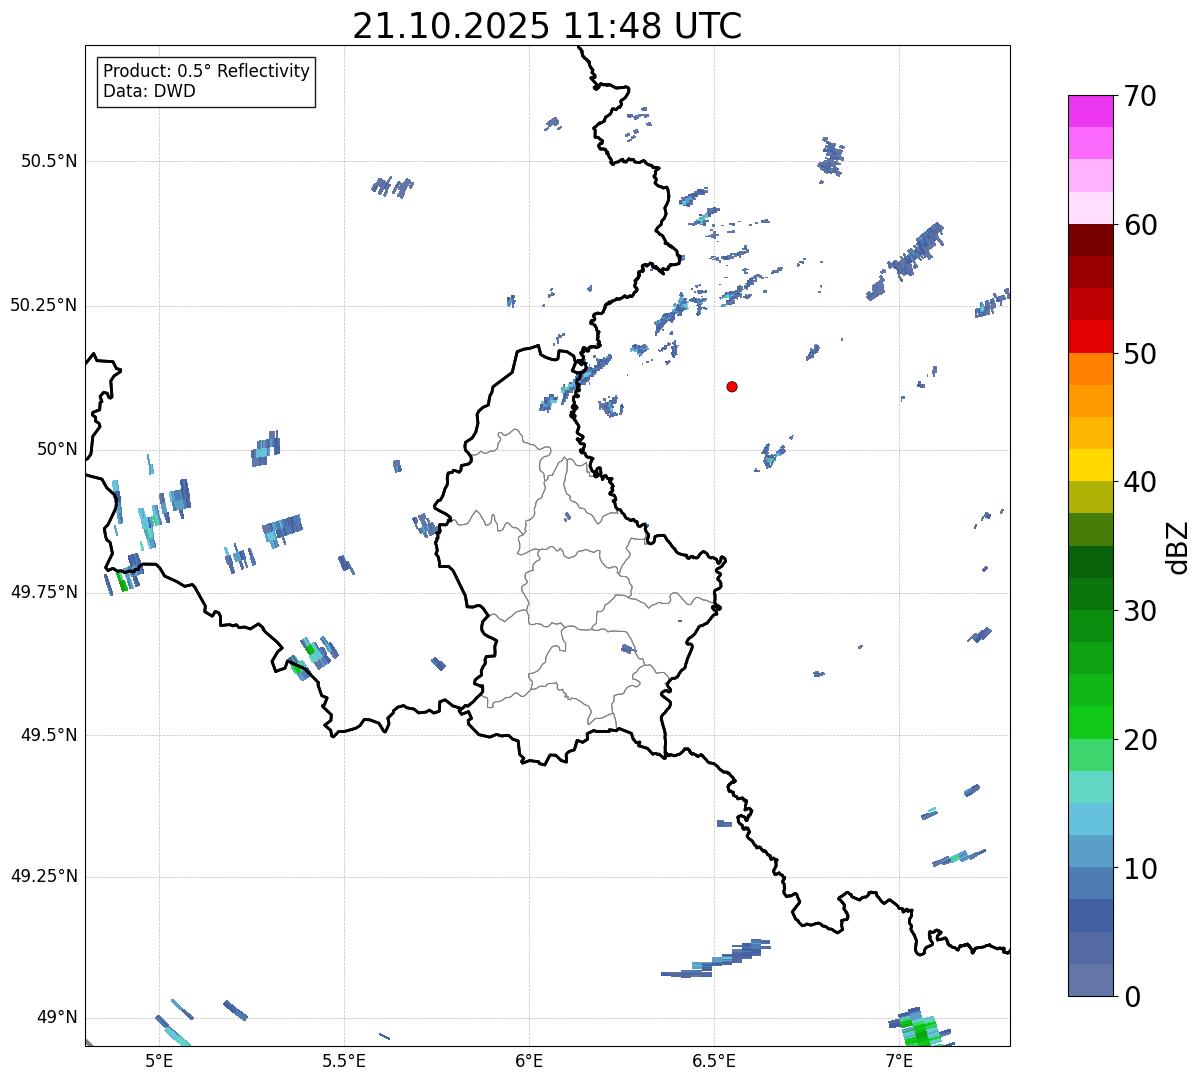Select the Product: 0.5° Reflectivity text
1202x1081 pixels.
206,72
